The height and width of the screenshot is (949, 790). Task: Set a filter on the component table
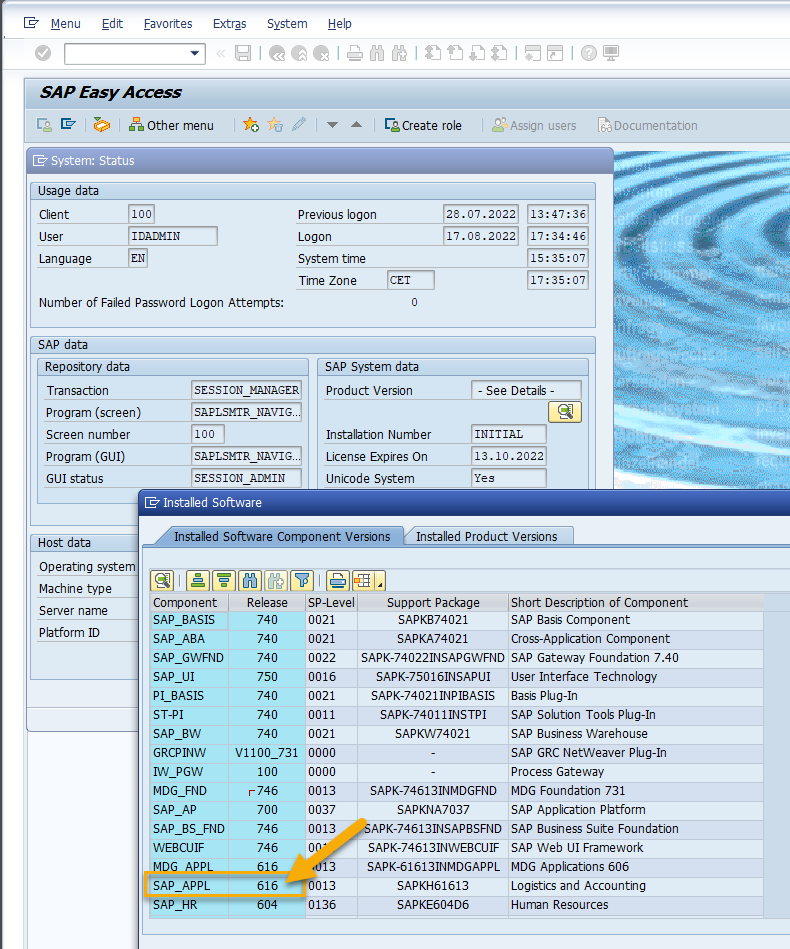302,580
